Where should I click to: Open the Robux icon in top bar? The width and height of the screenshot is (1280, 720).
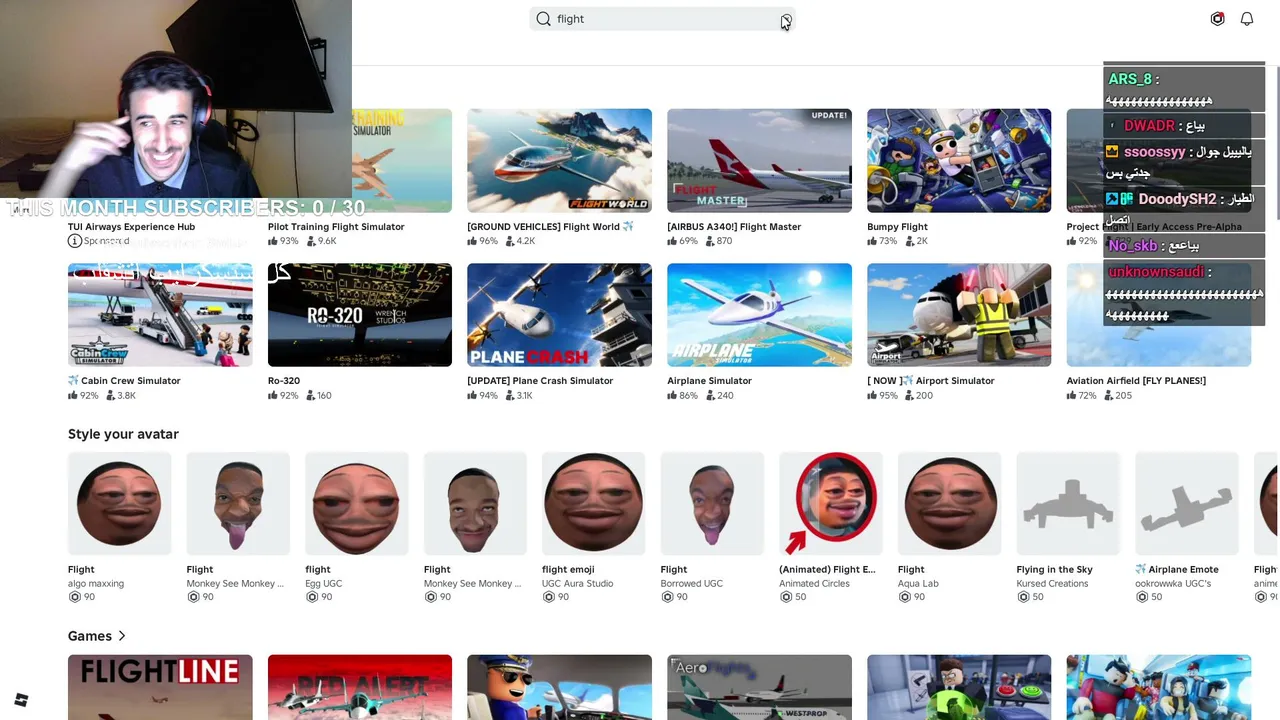[1217, 19]
